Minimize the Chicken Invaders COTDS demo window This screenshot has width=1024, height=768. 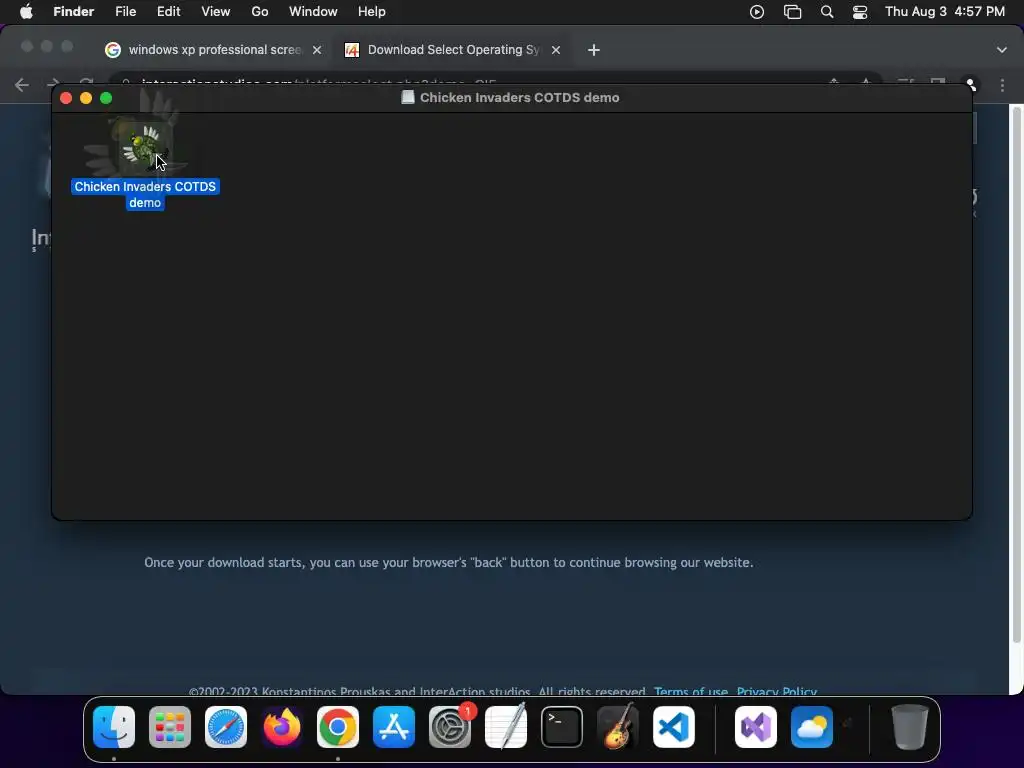(x=86, y=98)
